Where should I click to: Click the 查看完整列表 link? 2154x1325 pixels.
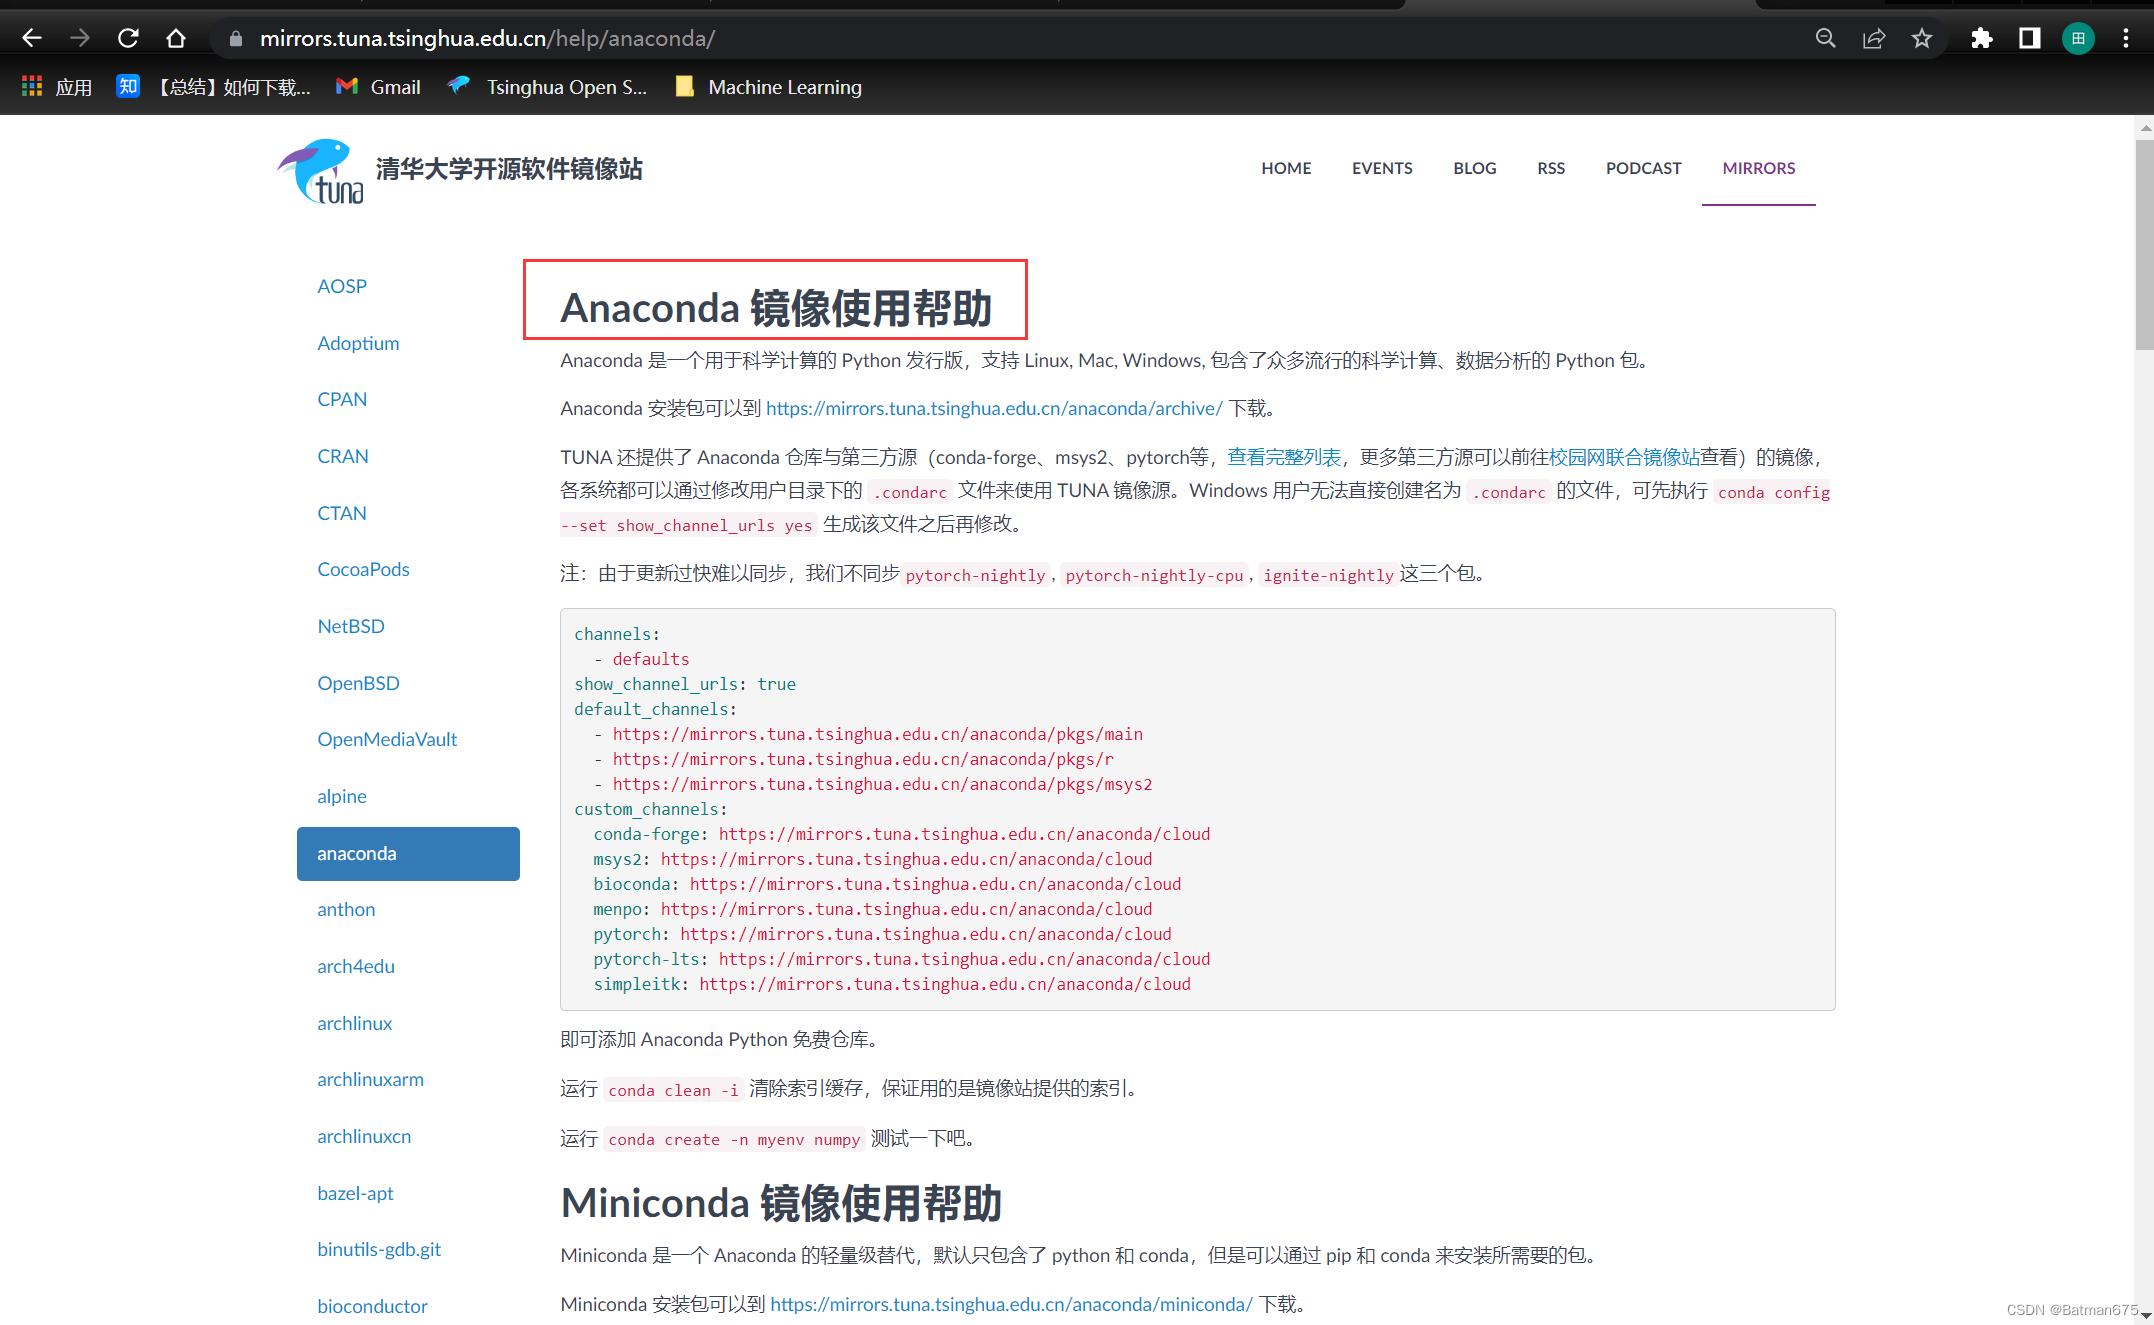[1283, 457]
